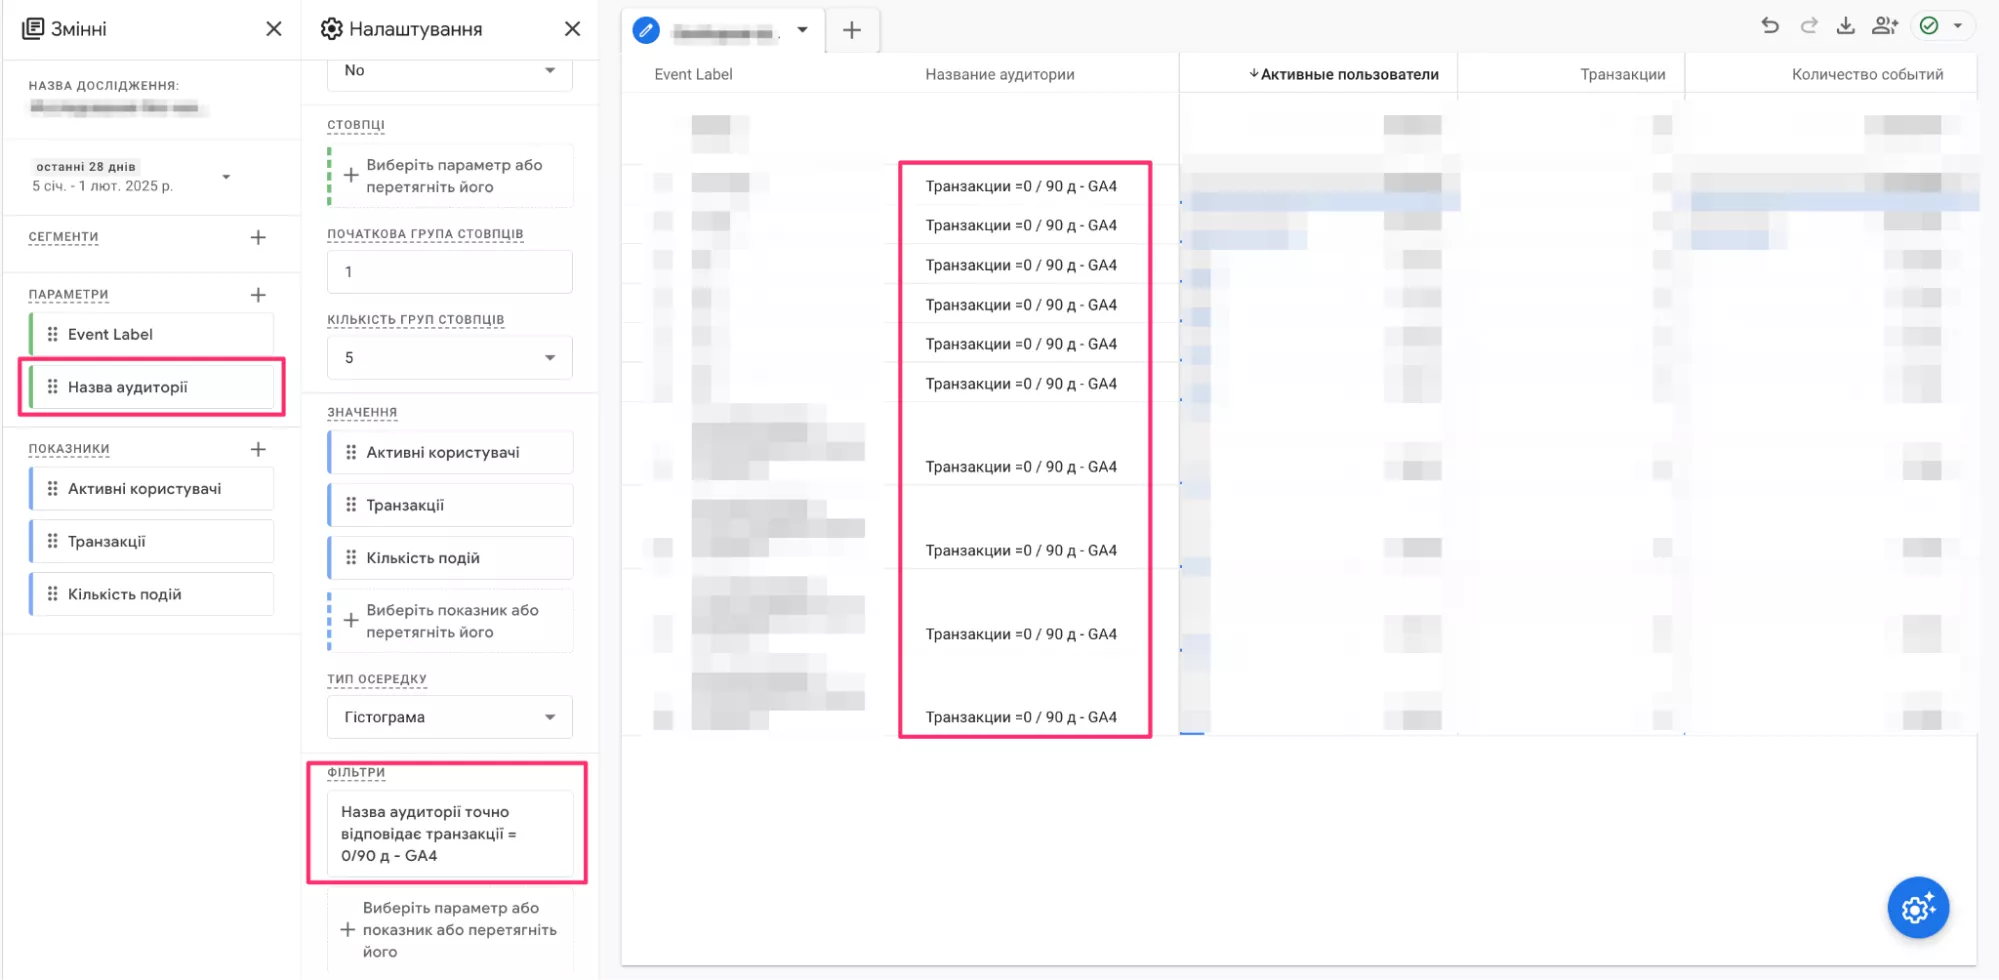The image size is (1999, 980).
Task: Download the exploration data
Action: pos(1846,26)
